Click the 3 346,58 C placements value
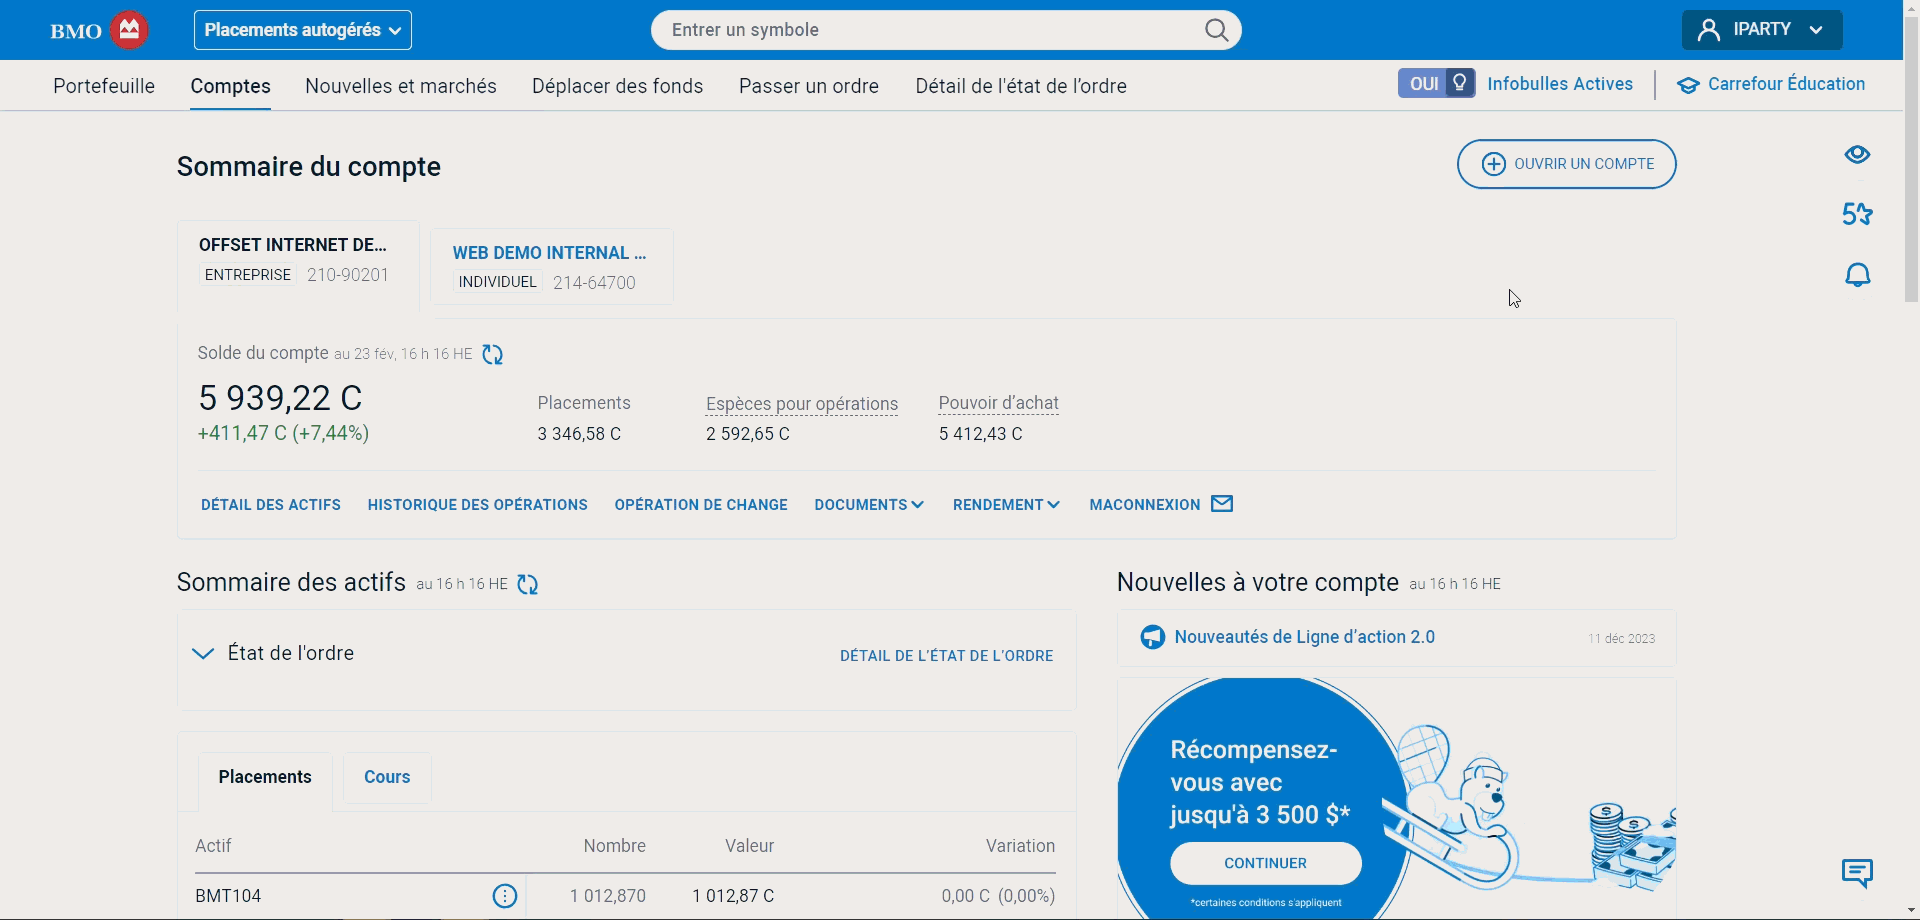Screen dimensions: 1920x920 [x=579, y=434]
